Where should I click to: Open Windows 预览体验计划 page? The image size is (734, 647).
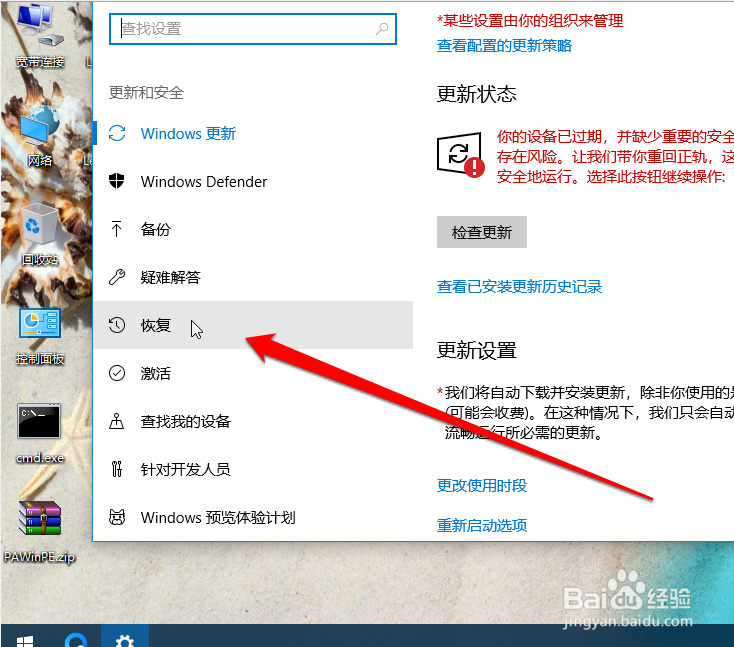coord(253,517)
